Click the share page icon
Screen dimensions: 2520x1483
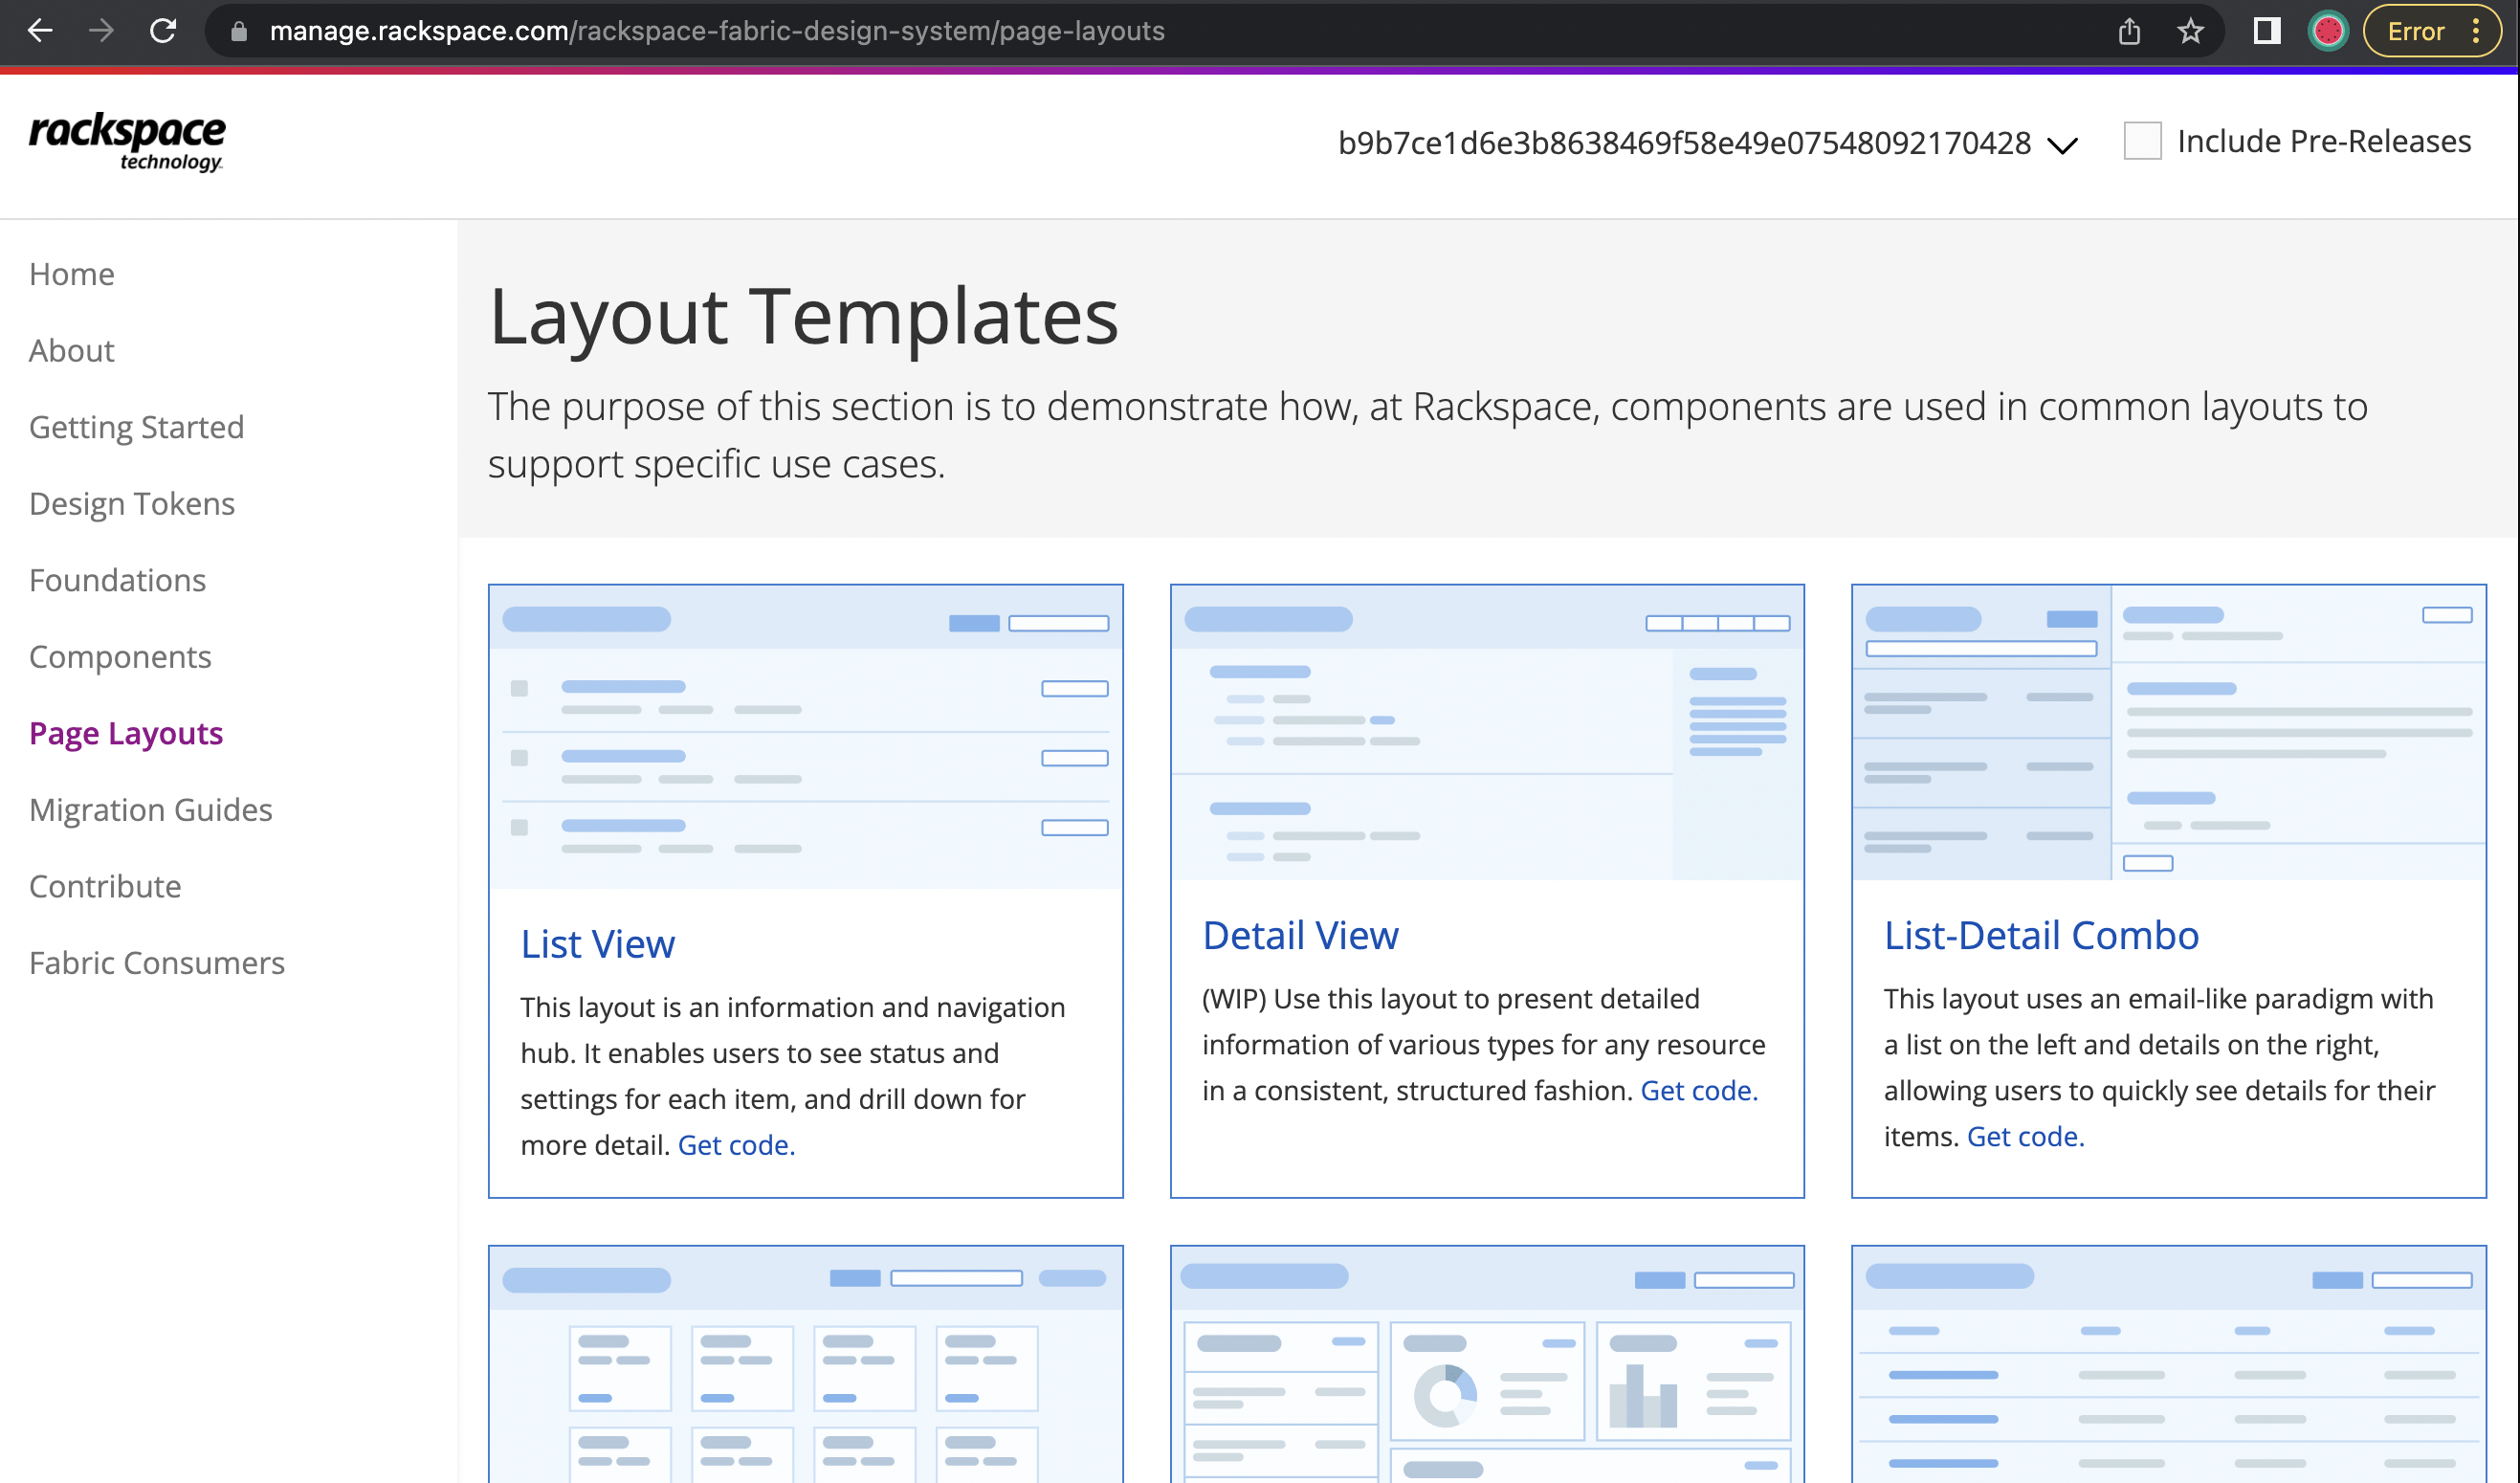coord(2129,31)
